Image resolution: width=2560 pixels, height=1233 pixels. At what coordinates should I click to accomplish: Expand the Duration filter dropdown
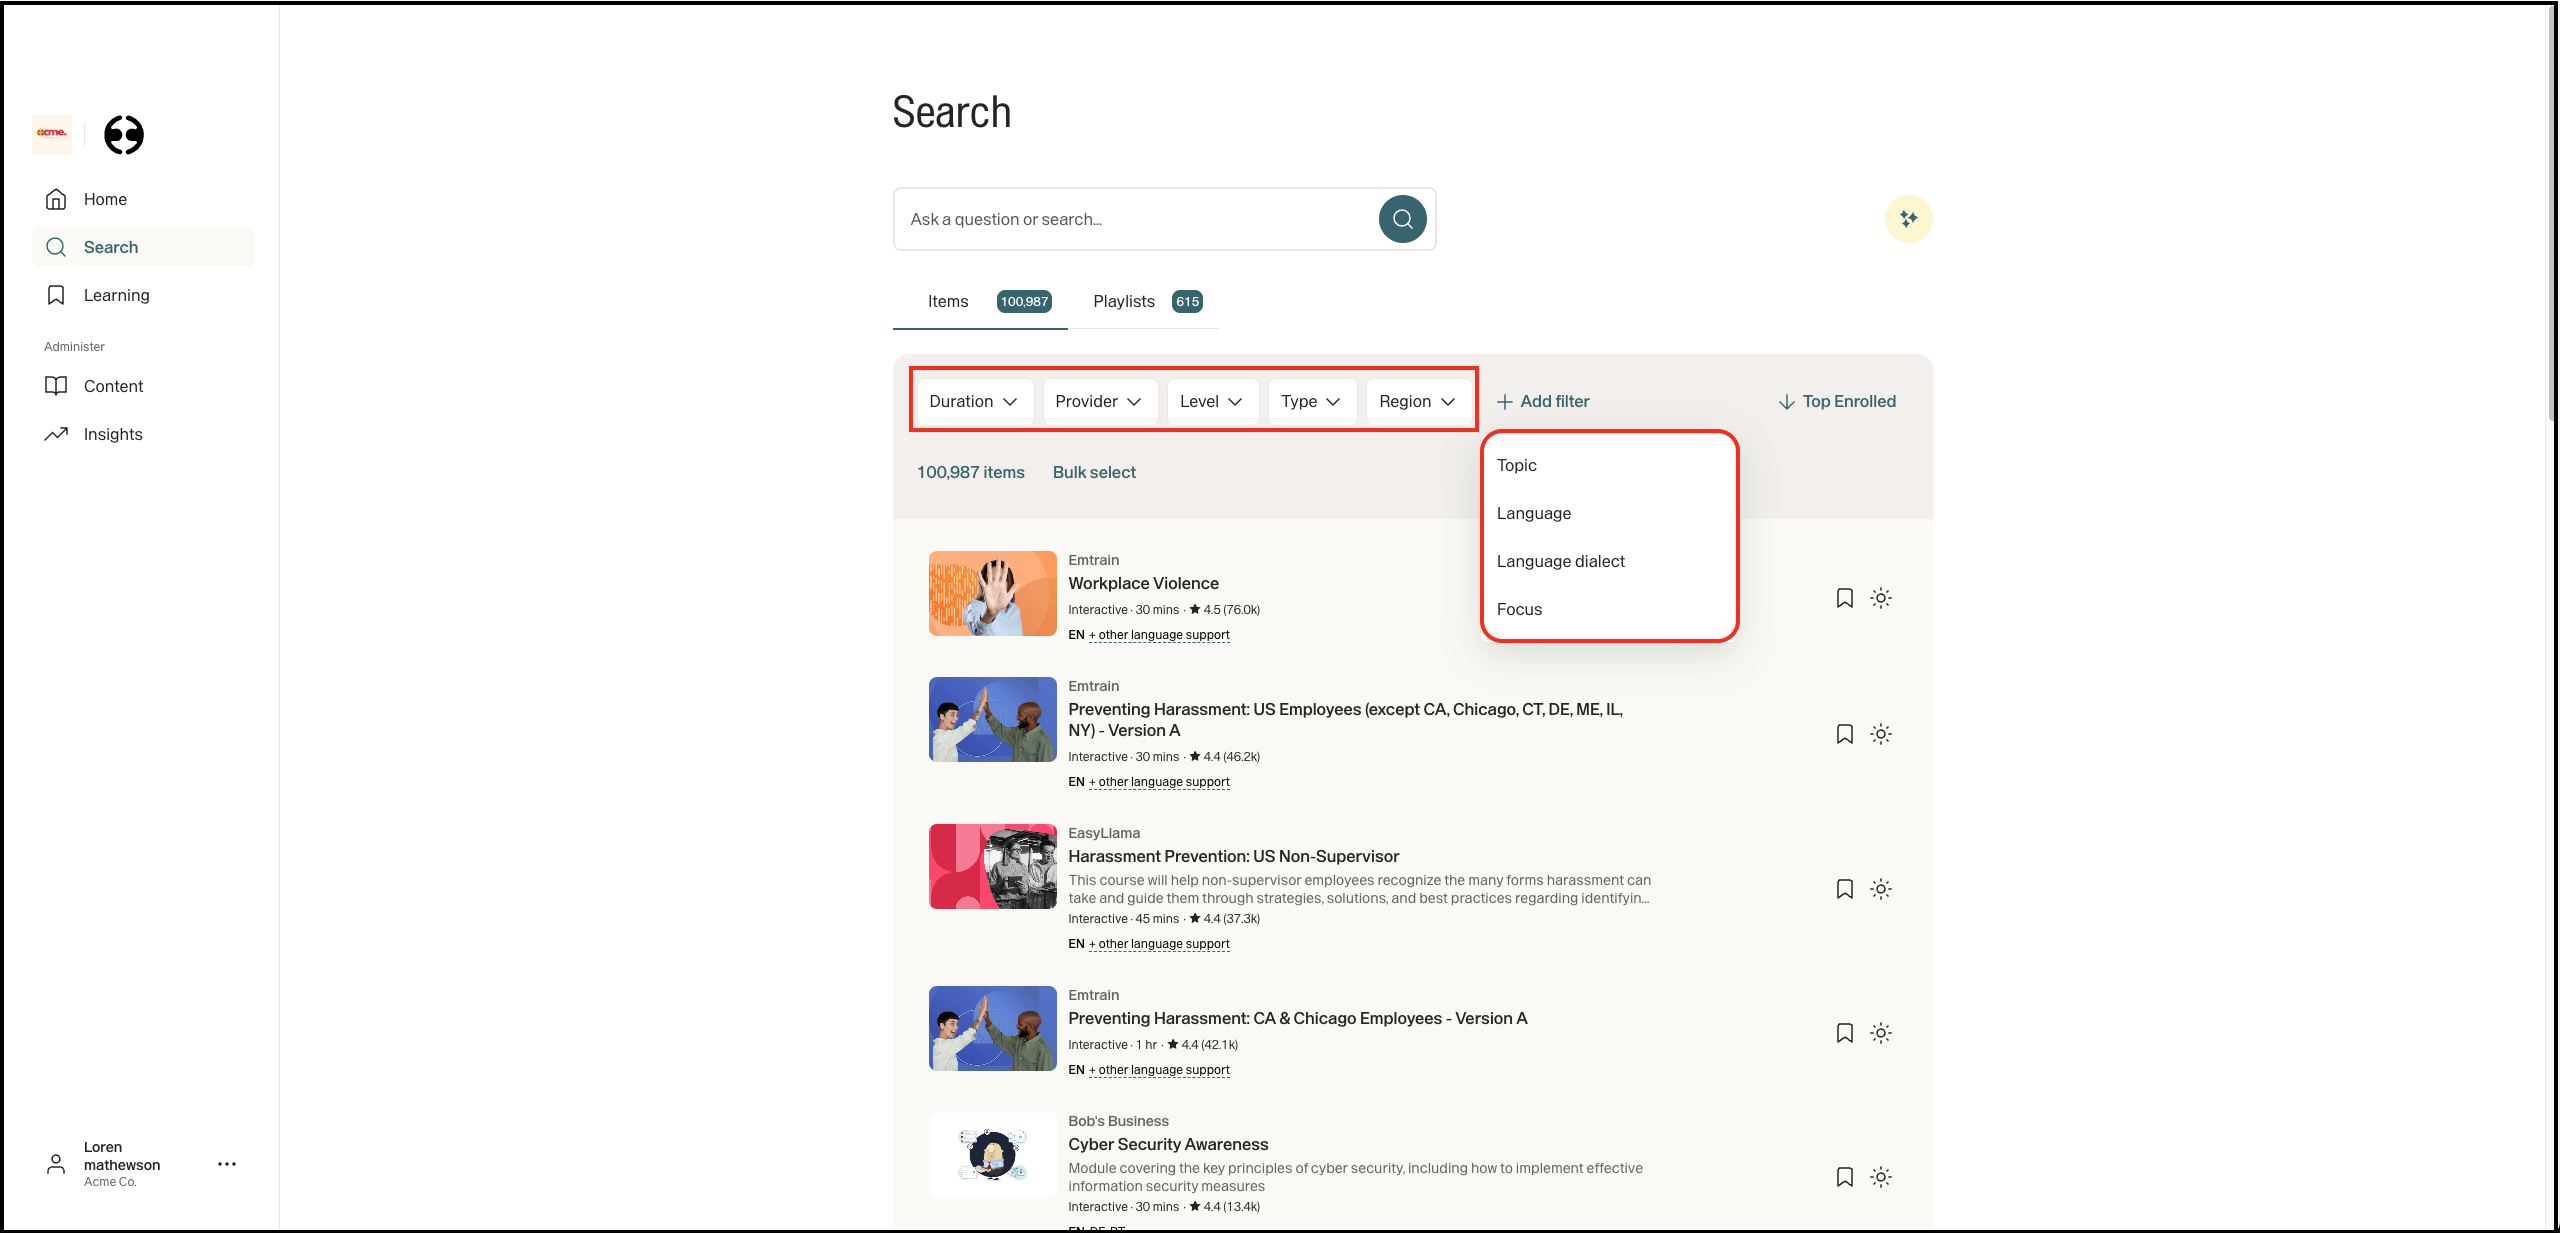pyautogui.click(x=973, y=401)
